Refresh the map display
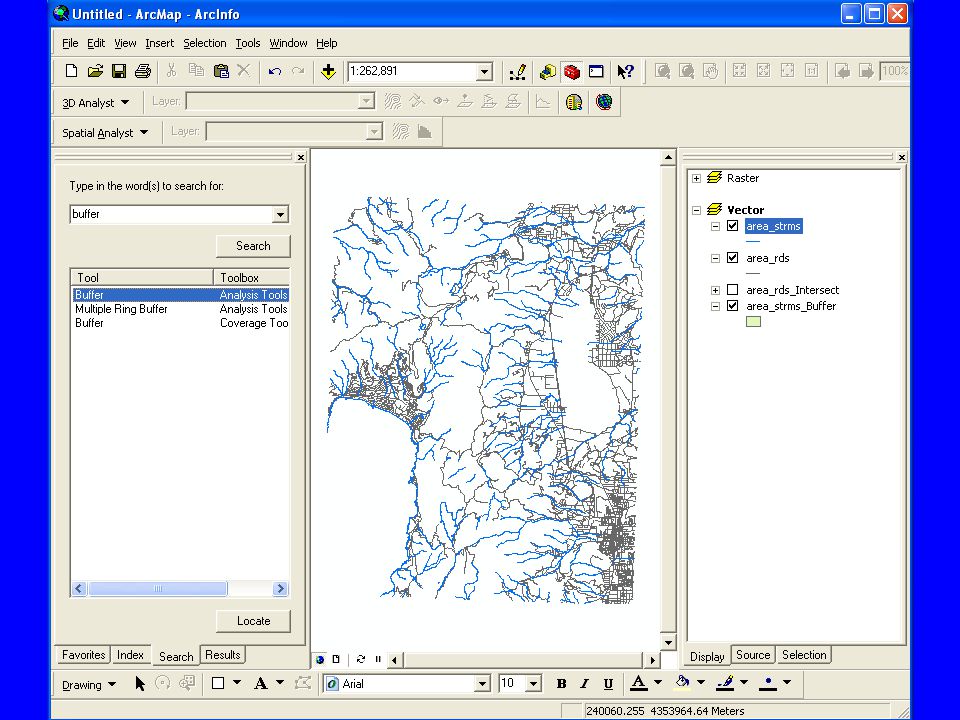The height and width of the screenshot is (720, 960). [361, 659]
